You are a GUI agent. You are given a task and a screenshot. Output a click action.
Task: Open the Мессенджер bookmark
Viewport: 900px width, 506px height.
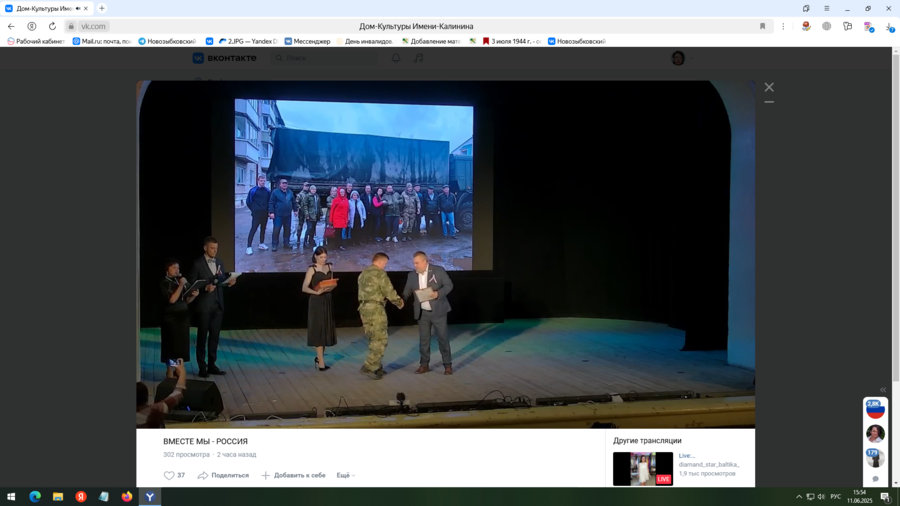pos(307,41)
